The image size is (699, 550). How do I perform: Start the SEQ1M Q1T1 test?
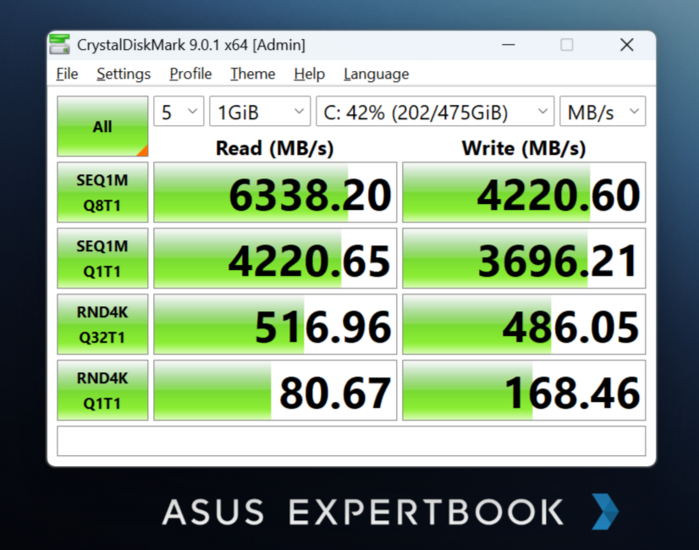(102, 258)
